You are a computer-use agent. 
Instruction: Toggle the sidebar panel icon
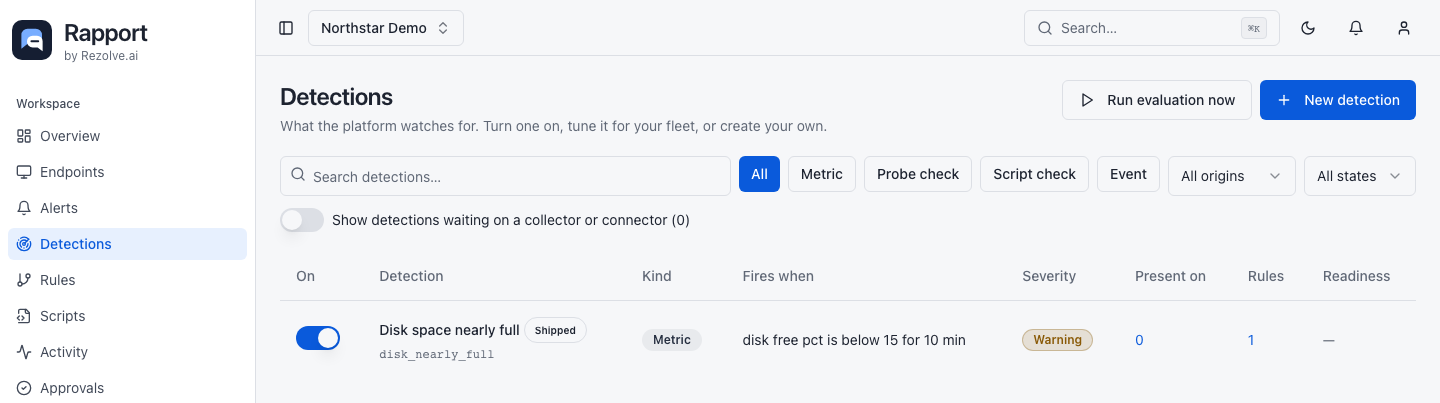point(286,28)
